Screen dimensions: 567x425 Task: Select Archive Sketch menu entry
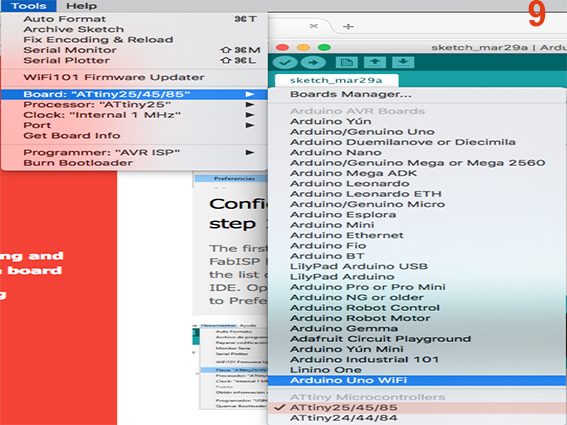point(135,29)
